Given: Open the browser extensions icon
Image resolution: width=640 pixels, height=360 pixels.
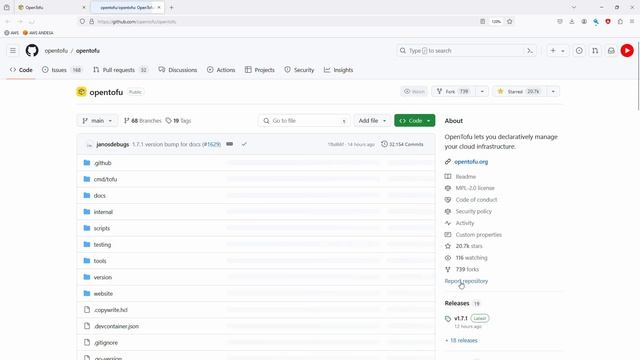Looking at the screenshot, I should (620, 21).
